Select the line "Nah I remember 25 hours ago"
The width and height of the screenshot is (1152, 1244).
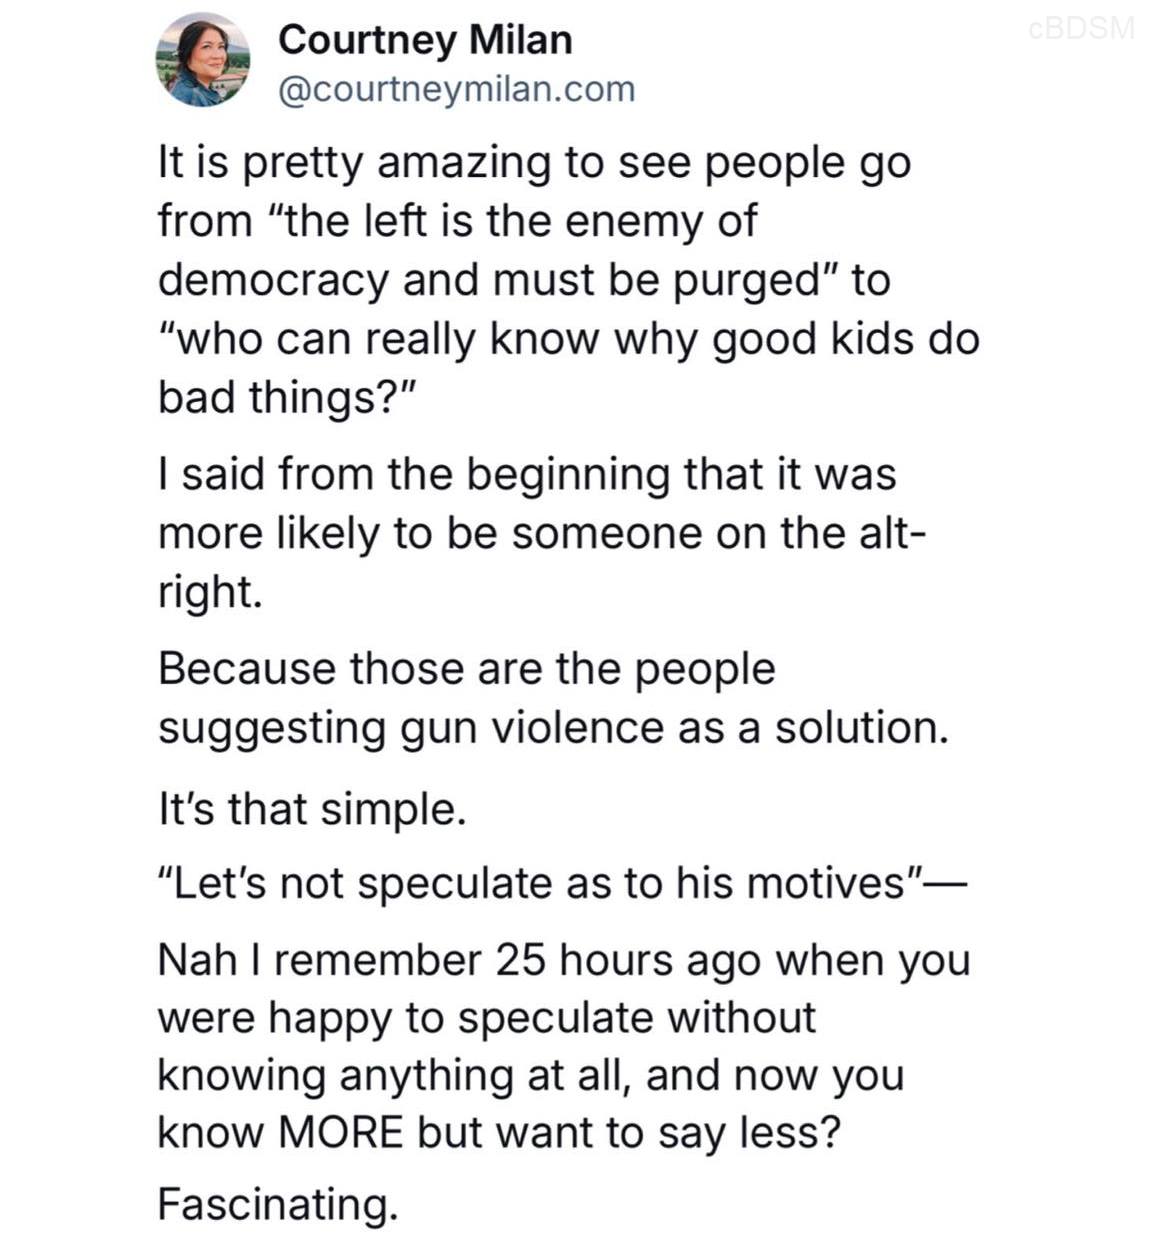pyautogui.click(x=564, y=960)
